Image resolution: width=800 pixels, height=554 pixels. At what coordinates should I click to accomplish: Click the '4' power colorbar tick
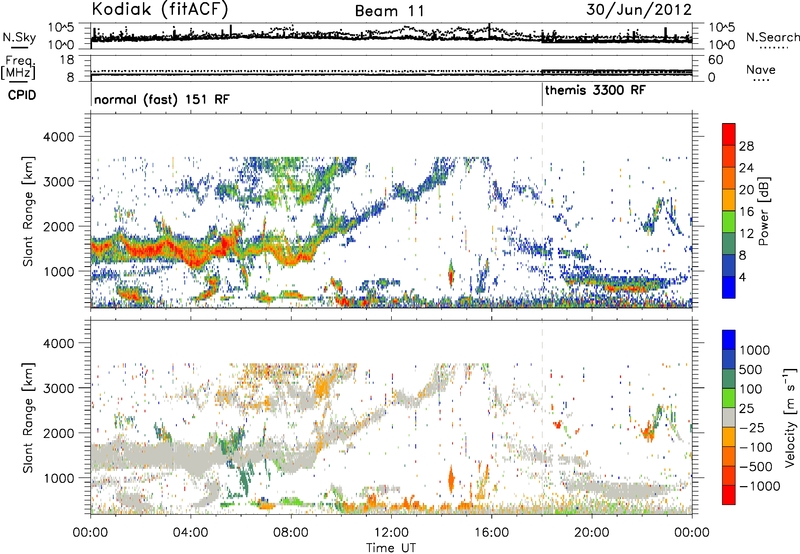pos(742,277)
